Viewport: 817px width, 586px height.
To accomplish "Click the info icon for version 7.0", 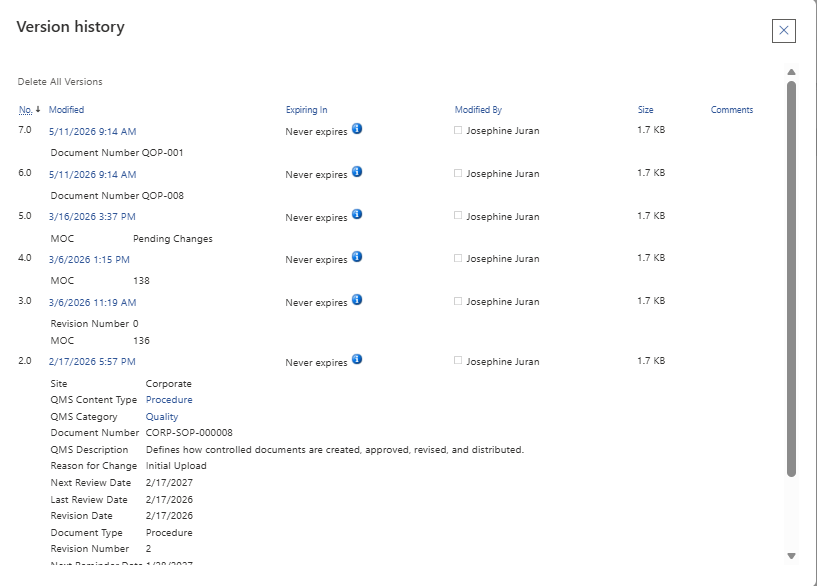I will tap(357, 129).
